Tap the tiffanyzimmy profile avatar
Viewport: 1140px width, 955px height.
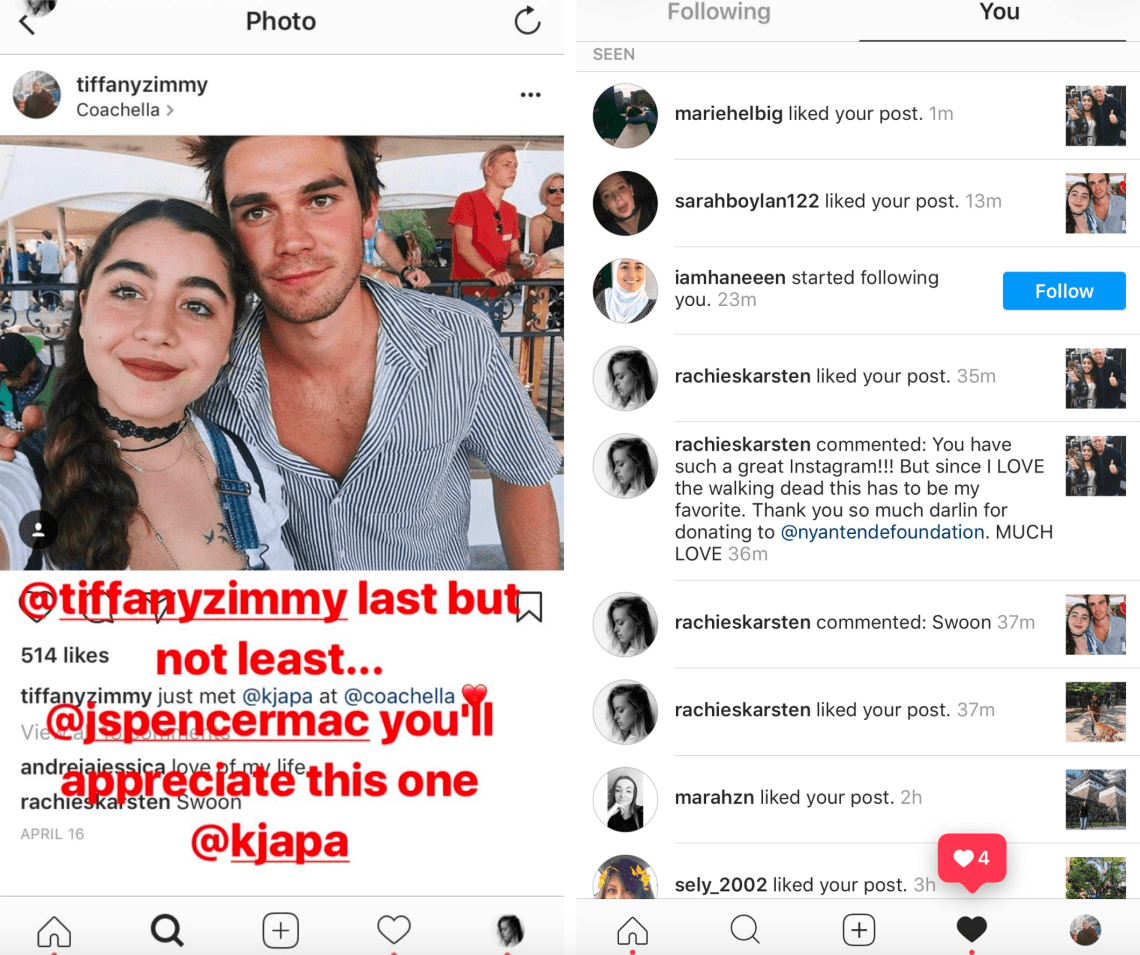point(37,95)
